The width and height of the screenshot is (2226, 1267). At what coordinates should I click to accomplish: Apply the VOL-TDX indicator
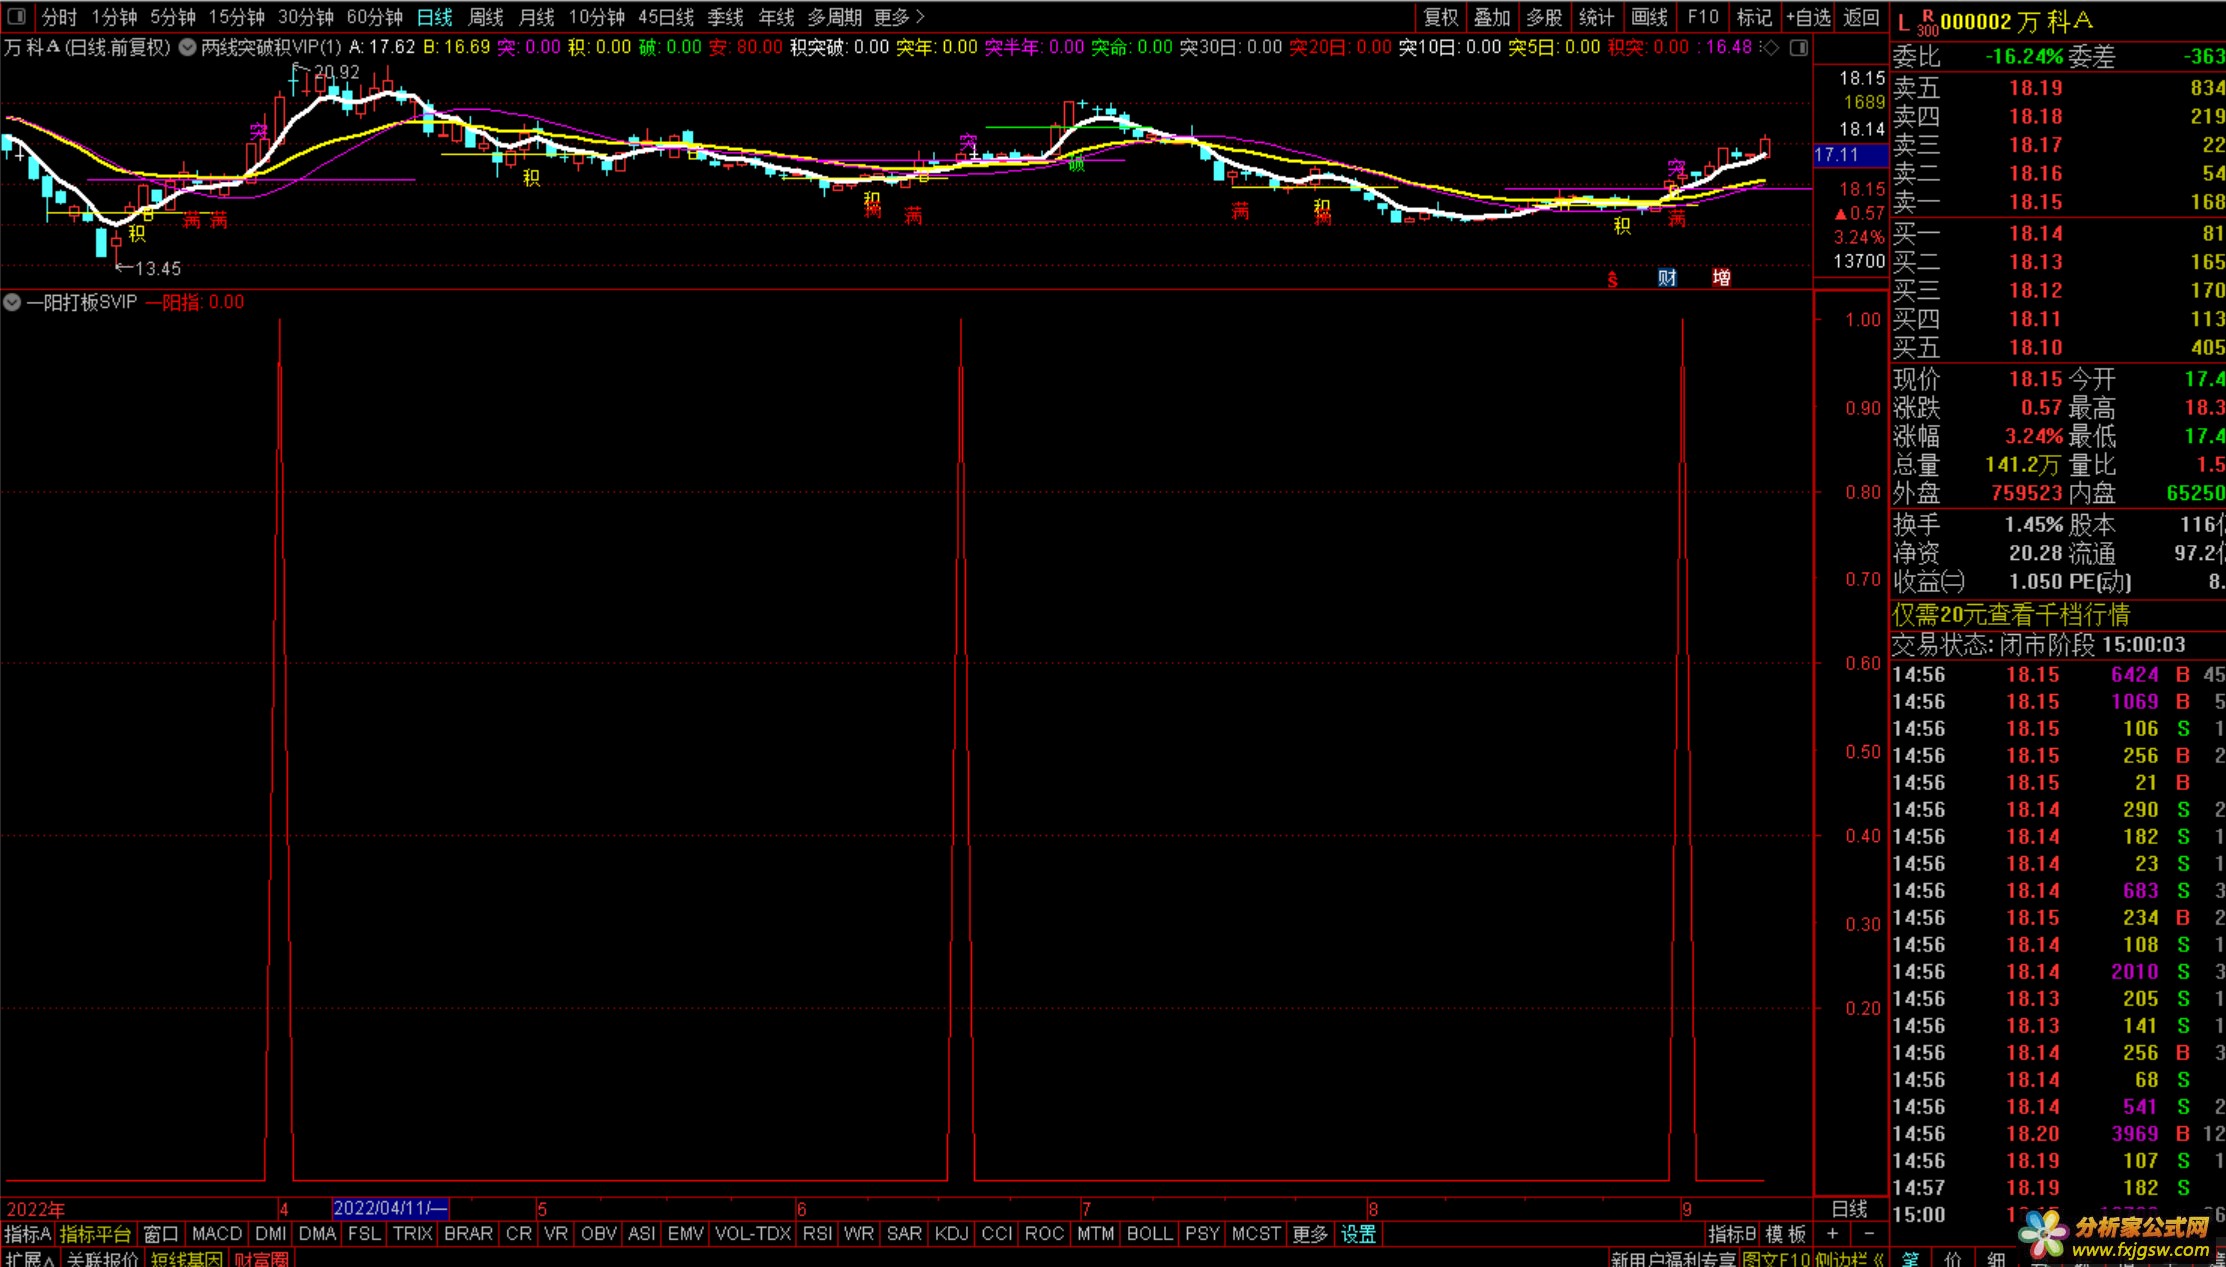coord(753,1234)
